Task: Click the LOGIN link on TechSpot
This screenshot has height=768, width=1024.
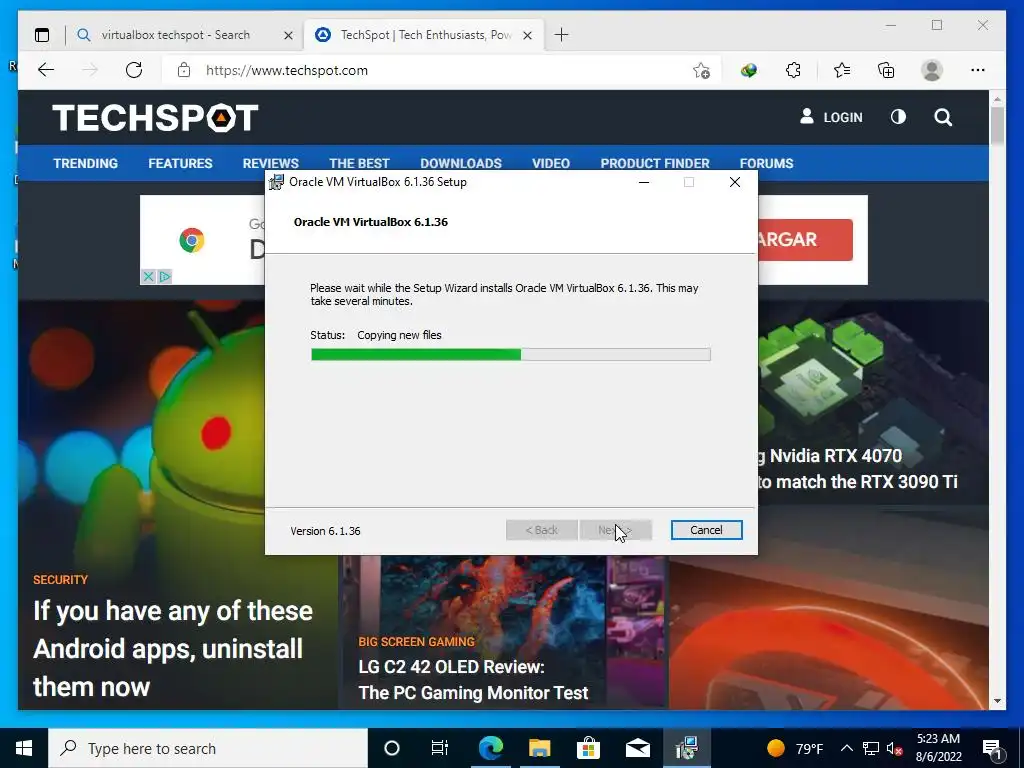Action: pos(831,118)
